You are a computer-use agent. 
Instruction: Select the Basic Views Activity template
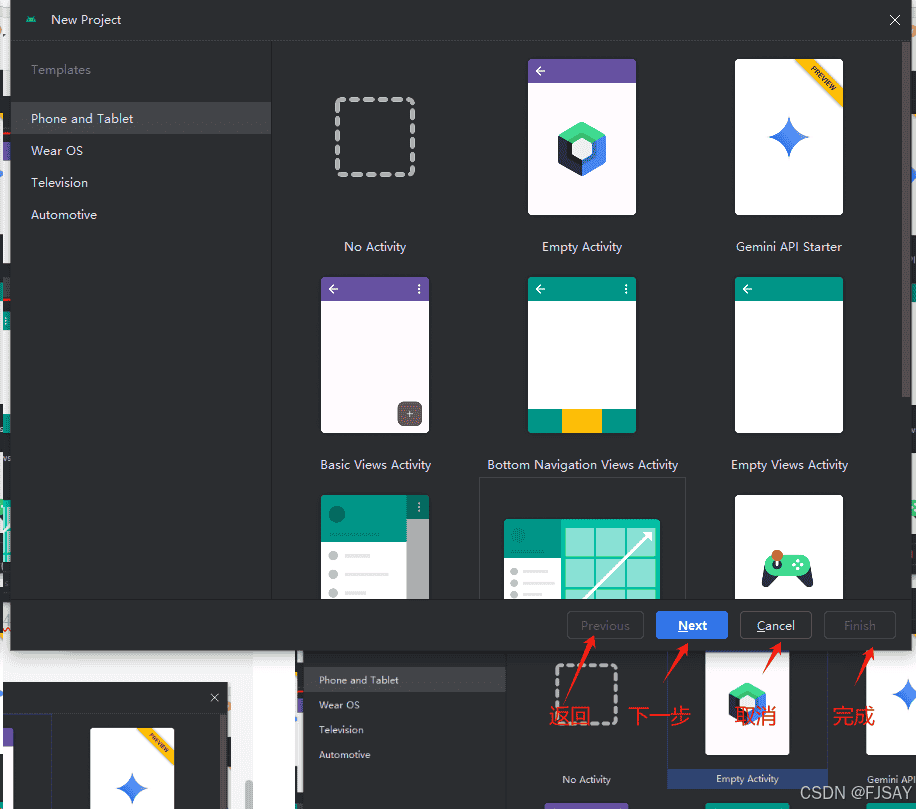pos(374,355)
